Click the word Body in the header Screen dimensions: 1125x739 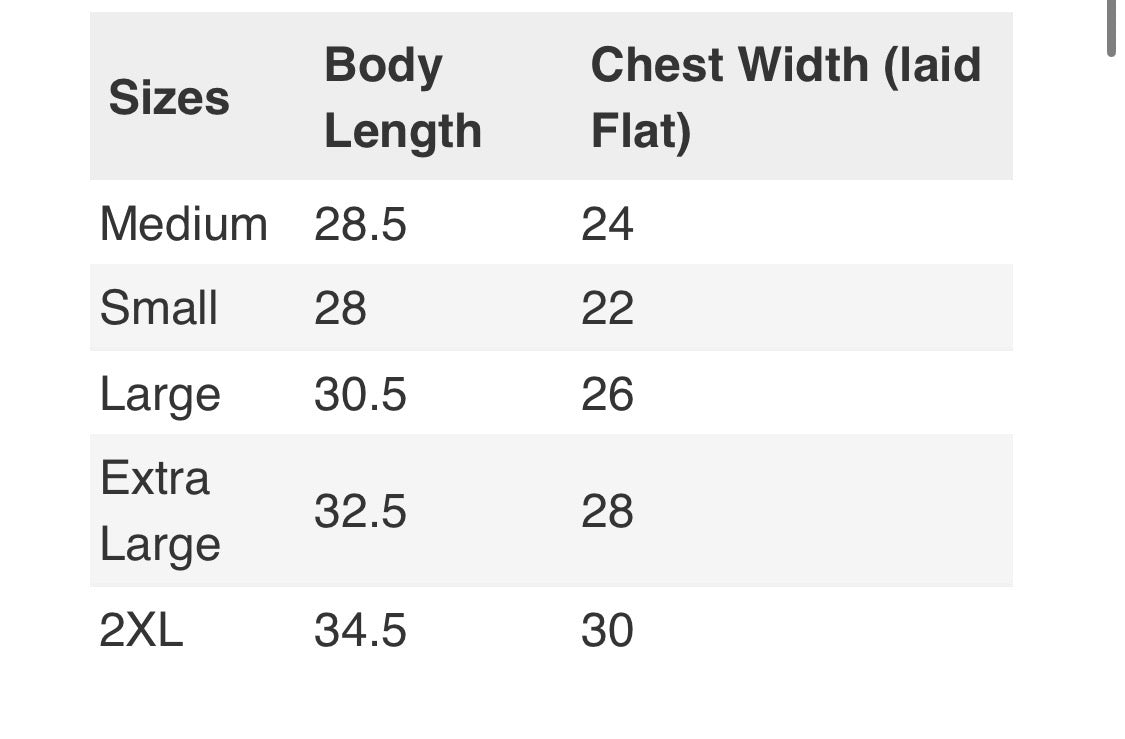pos(383,66)
